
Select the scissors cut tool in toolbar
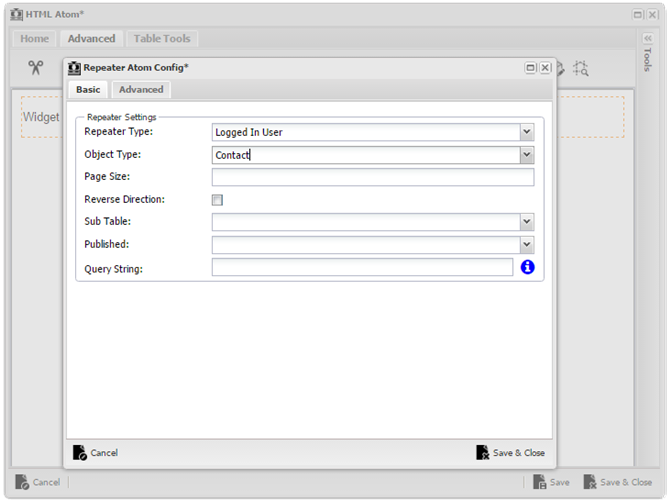pyautogui.click(x=36, y=68)
